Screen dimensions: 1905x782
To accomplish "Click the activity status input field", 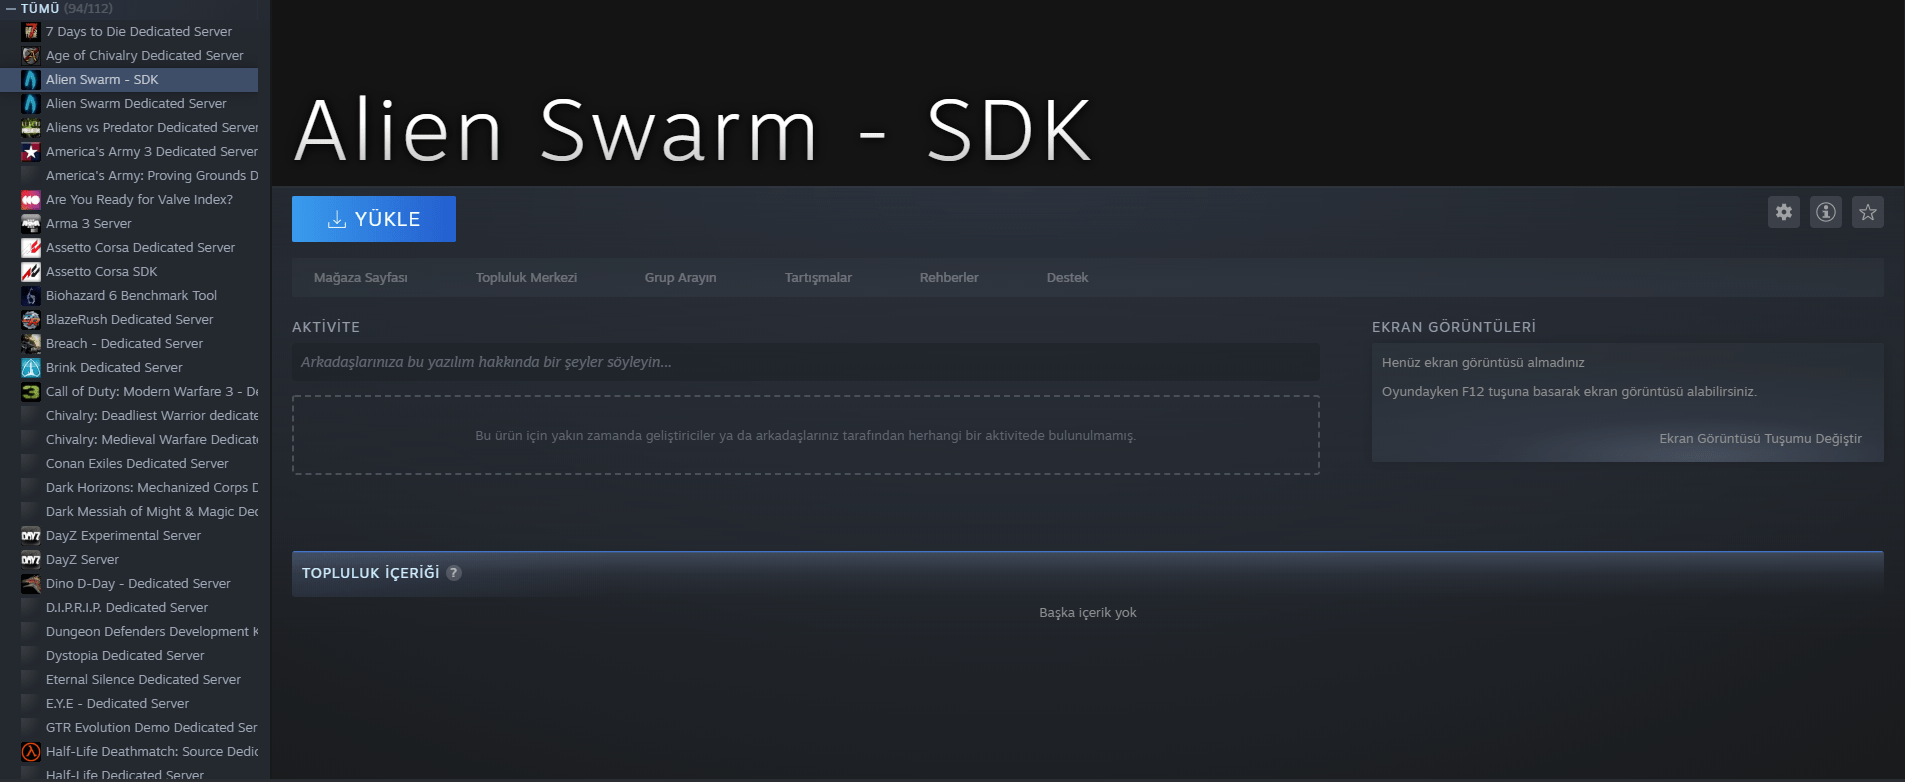I will [x=806, y=362].
